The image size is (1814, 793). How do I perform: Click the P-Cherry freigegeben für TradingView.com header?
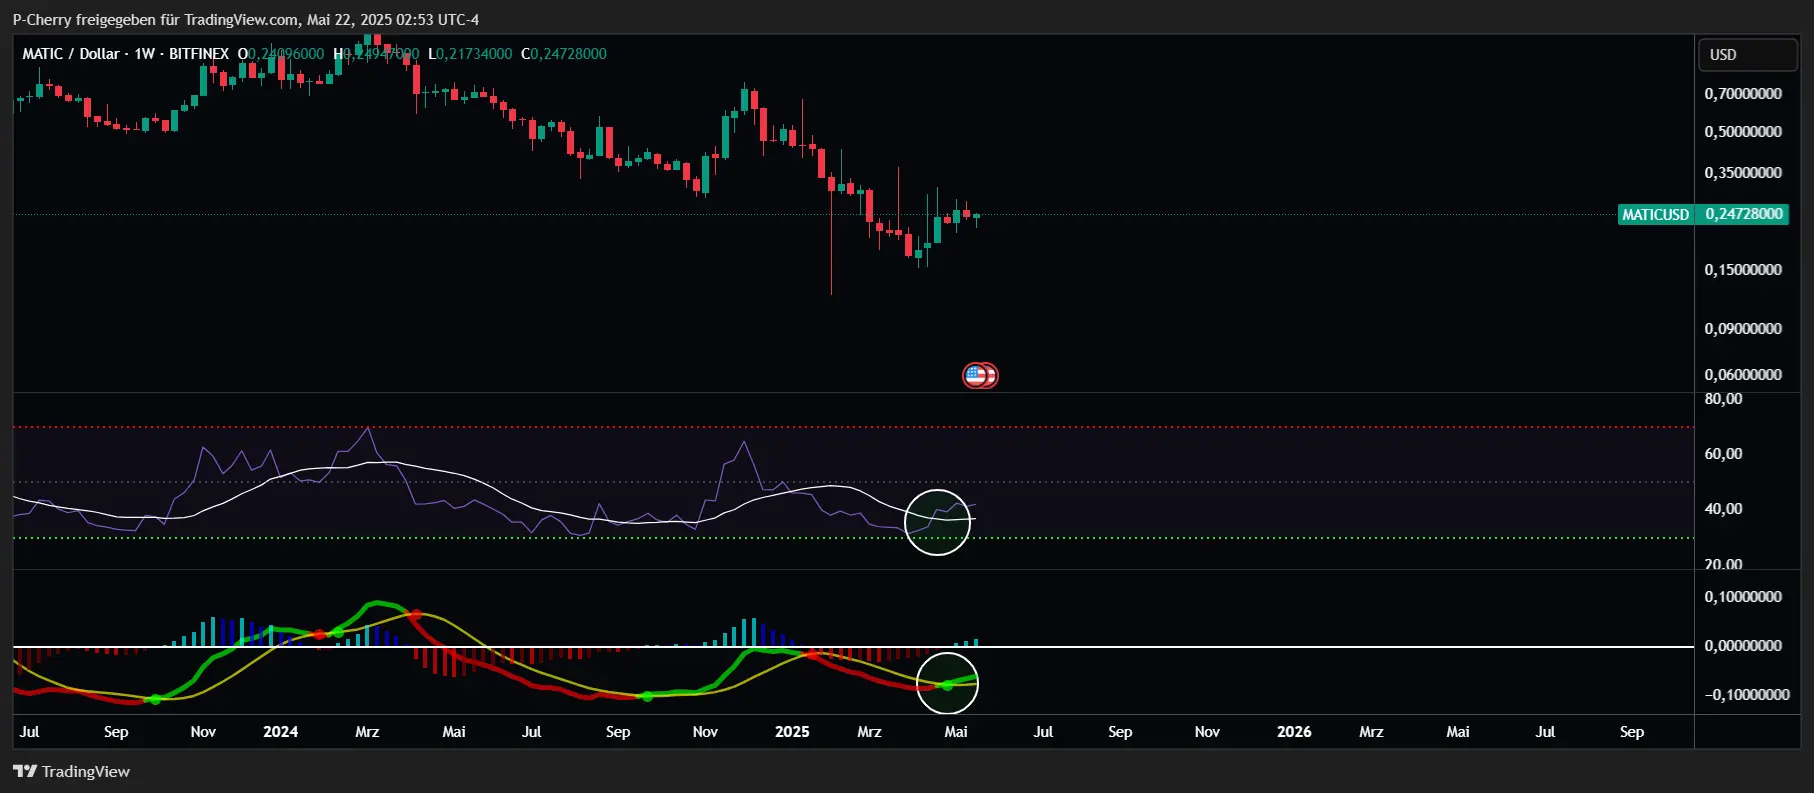pyautogui.click(x=246, y=19)
